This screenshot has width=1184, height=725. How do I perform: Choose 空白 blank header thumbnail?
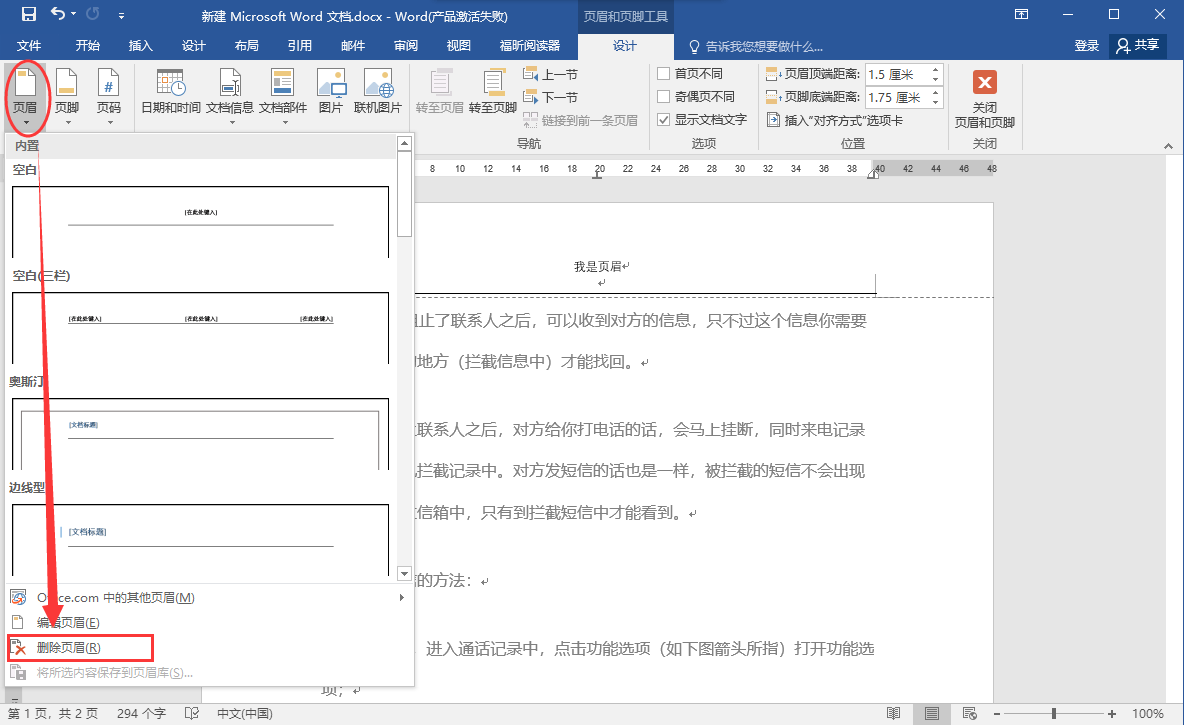(x=200, y=221)
